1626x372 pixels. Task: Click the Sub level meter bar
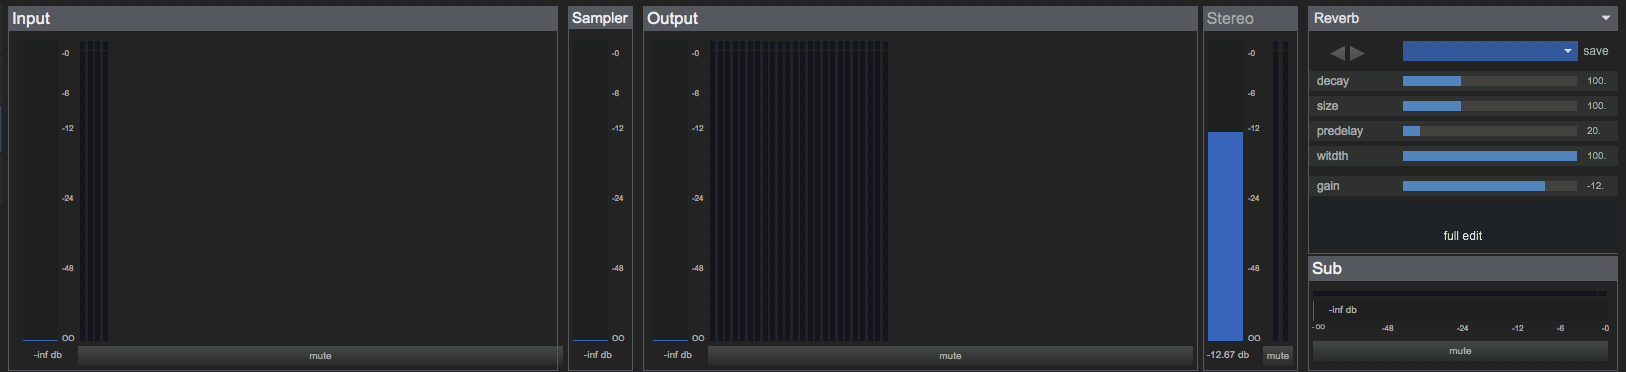tap(1460, 294)
